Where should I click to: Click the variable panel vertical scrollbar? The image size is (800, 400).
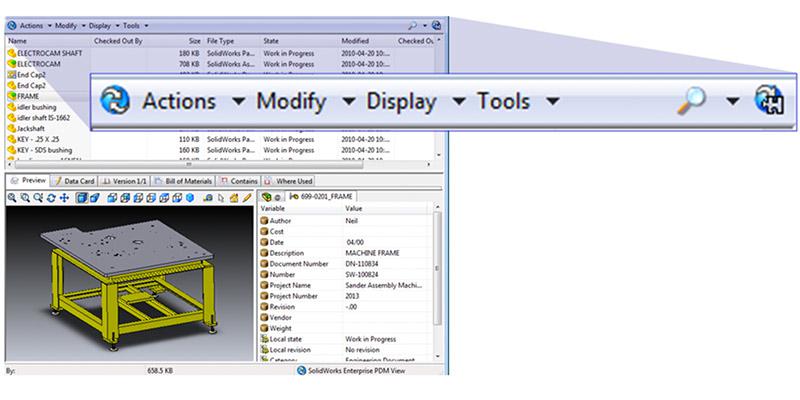click(437, 268)
